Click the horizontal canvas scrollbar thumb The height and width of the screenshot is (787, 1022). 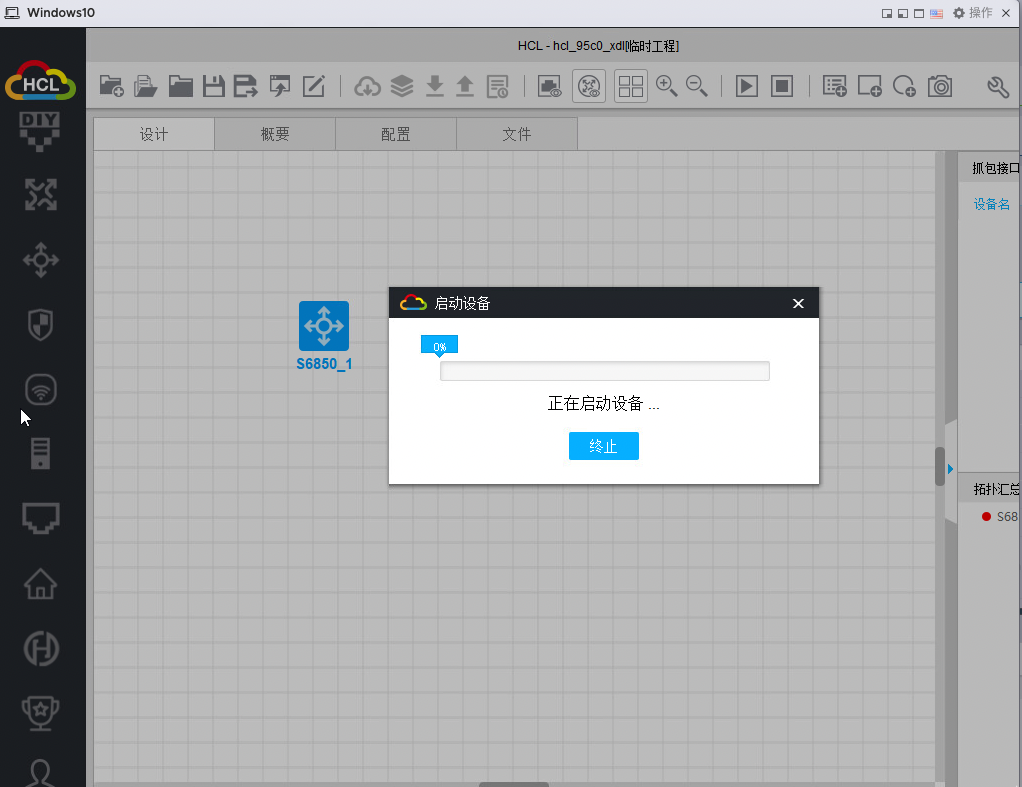(x=514, y=784)
